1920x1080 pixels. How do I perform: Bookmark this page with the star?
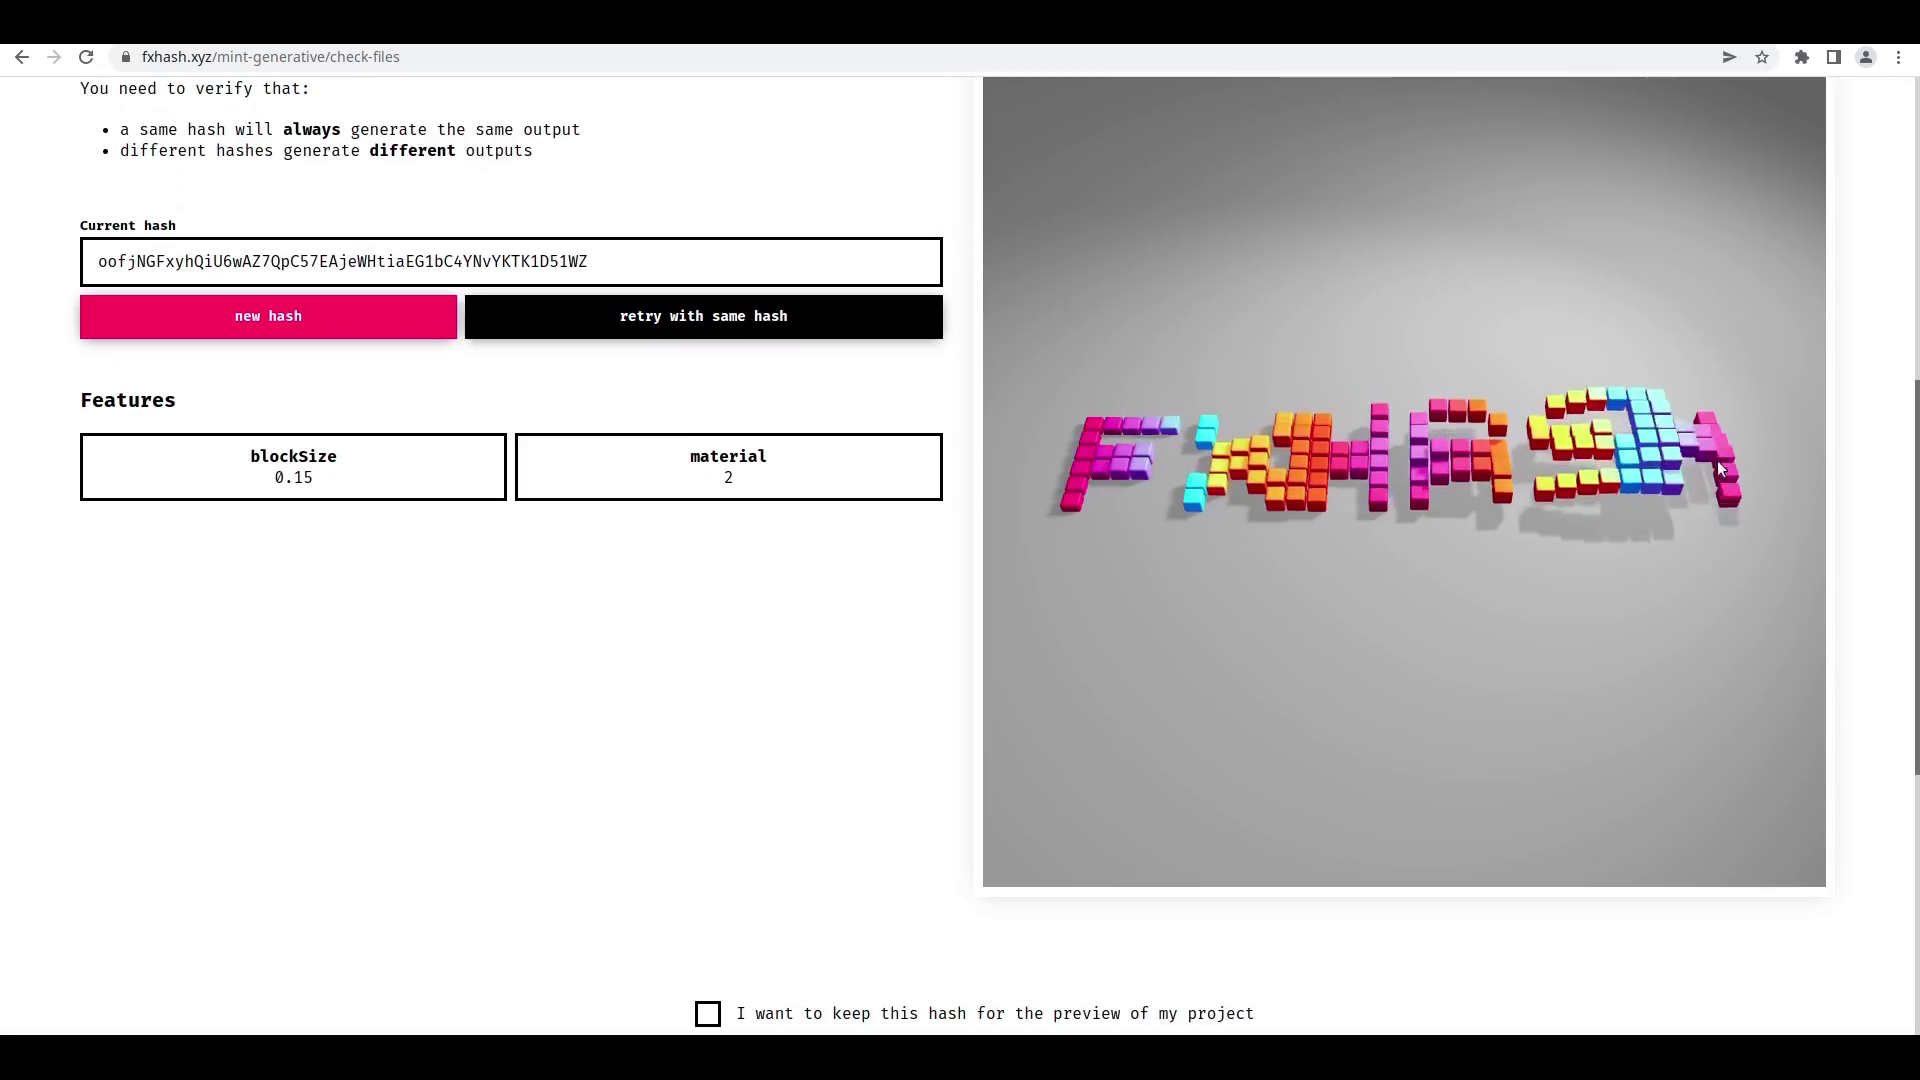[1762, 57]
